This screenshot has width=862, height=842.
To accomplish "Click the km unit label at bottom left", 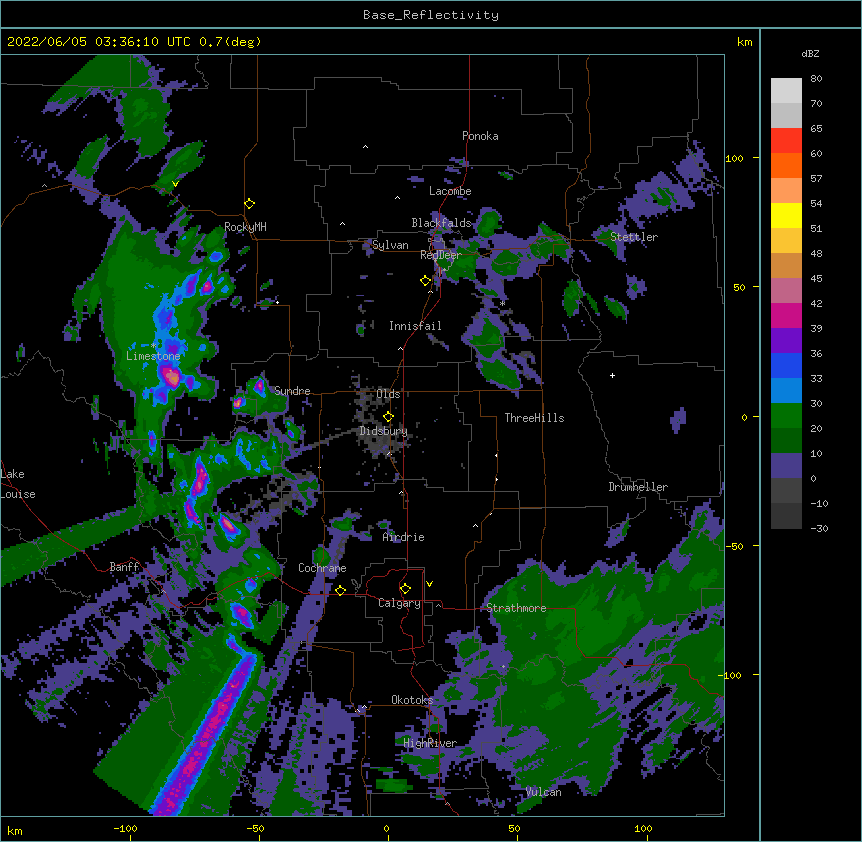I will (15, 831).
